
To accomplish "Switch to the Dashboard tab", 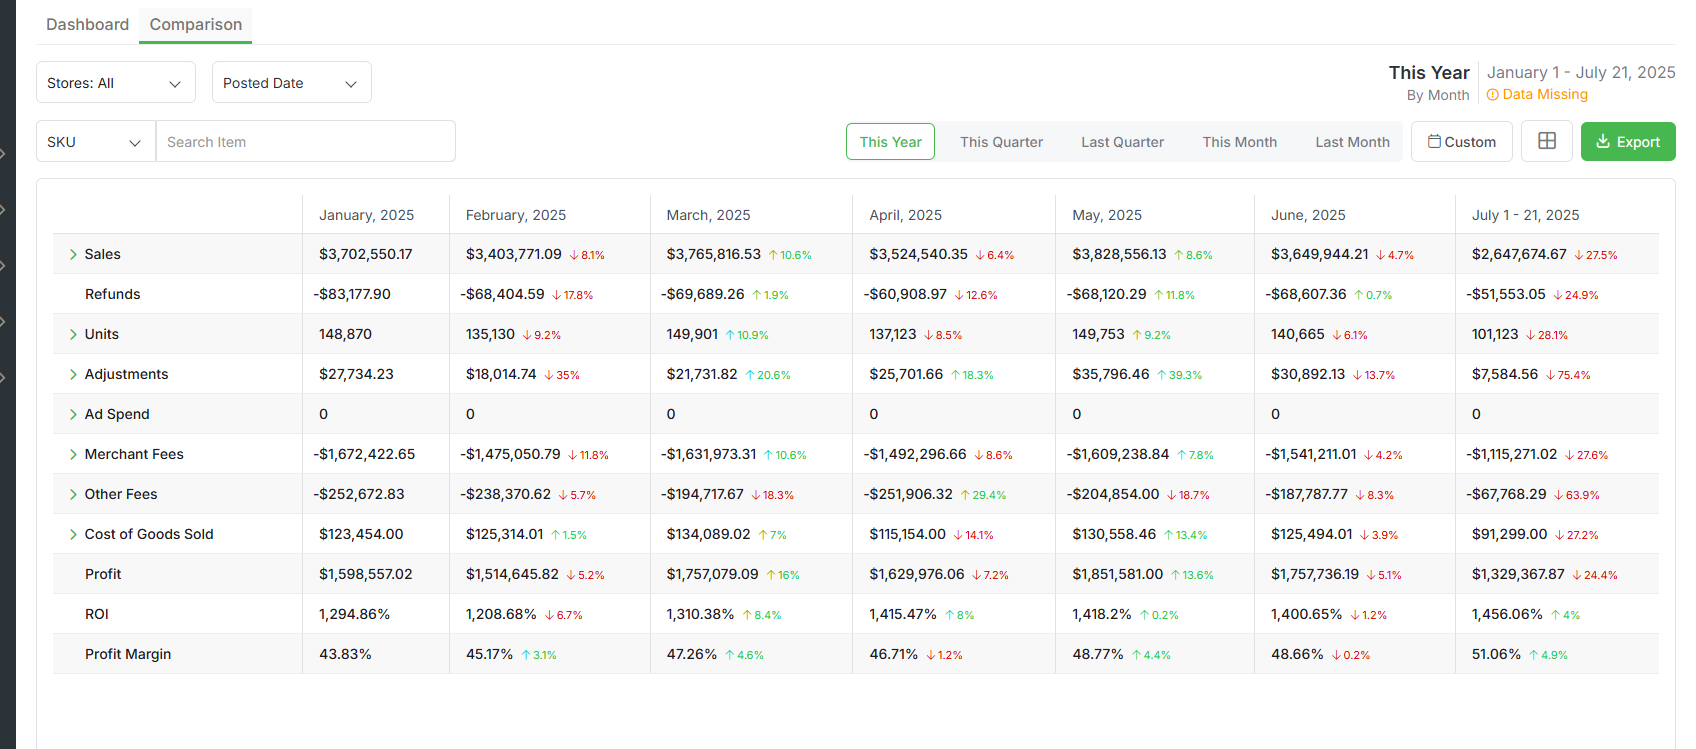I will [87, 24].
